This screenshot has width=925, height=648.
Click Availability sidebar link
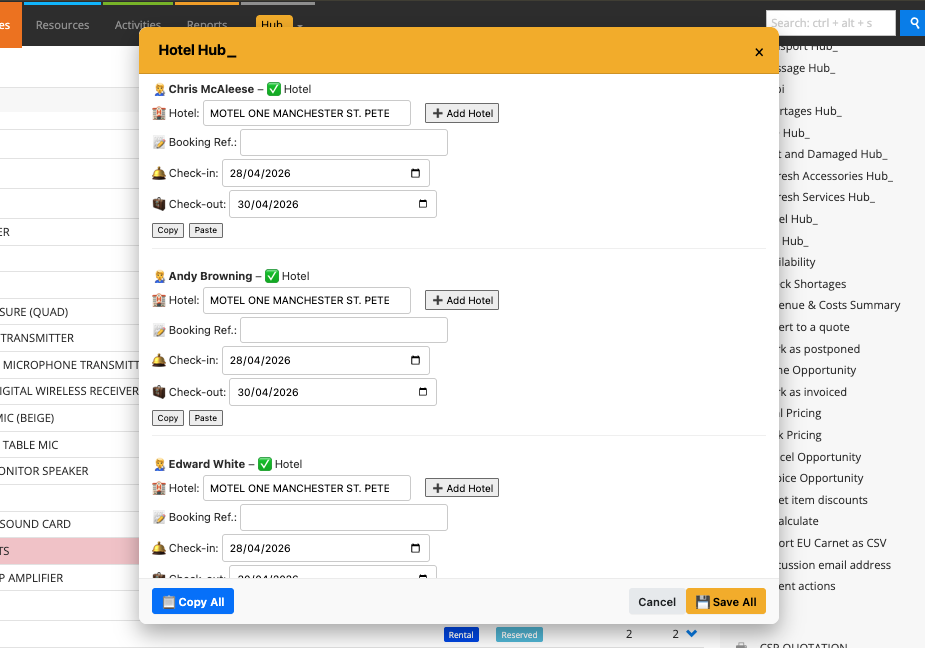click(x=798, y=262)
